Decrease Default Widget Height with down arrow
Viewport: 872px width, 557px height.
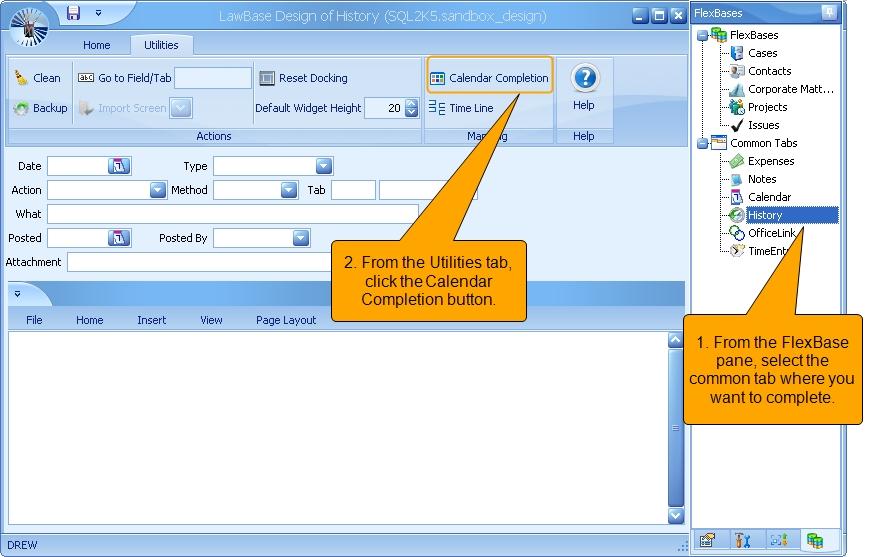tap(412, 112)
